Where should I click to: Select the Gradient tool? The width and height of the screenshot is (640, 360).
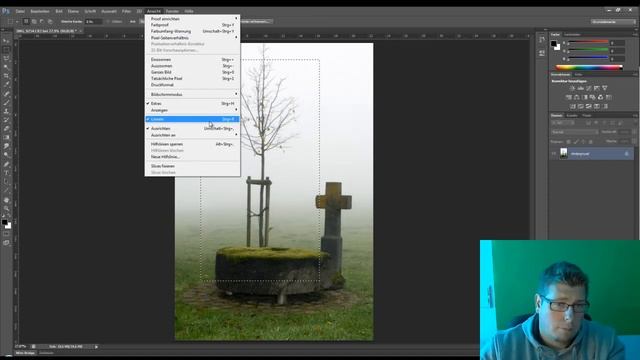(x=6, y=138)
